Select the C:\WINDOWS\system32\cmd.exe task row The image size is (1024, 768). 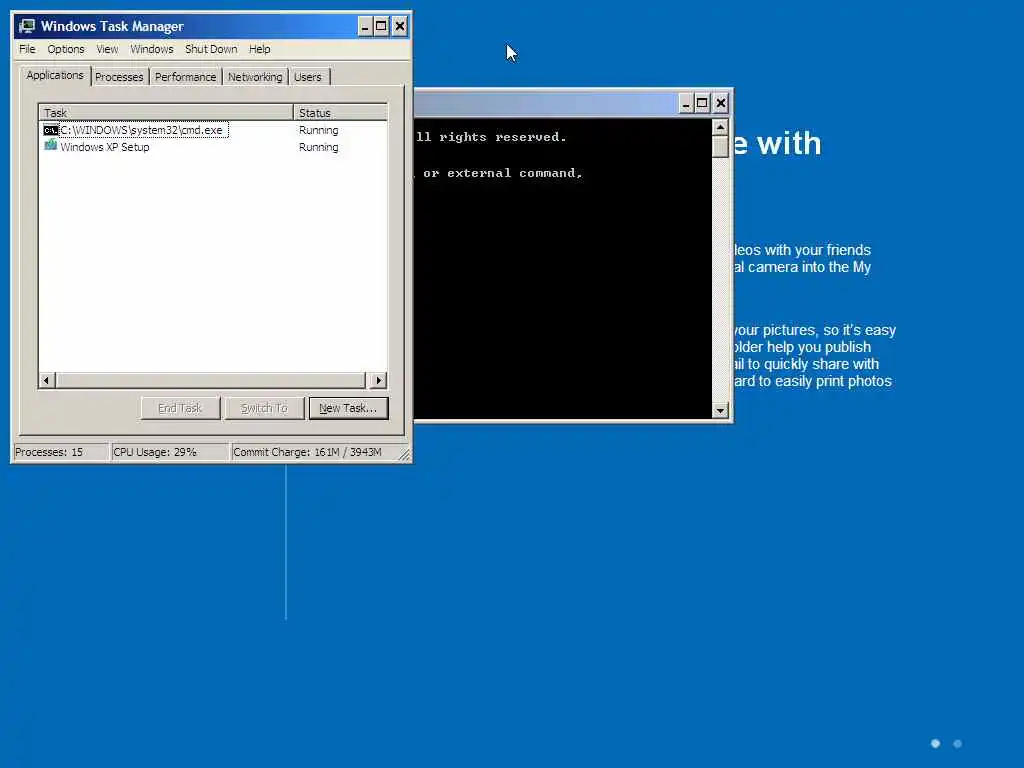(x=213, y=130)
